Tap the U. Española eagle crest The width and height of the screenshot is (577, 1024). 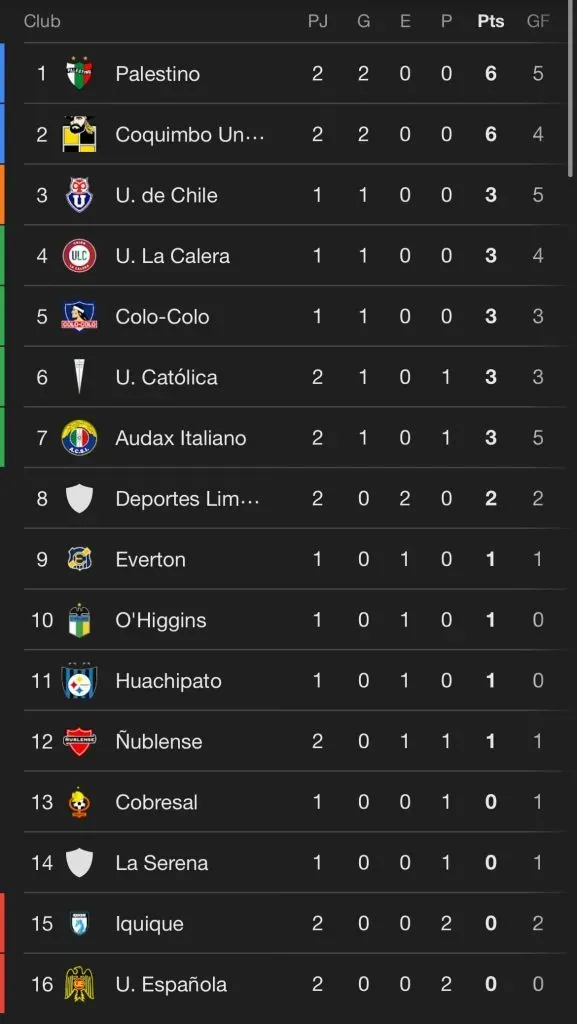[80, 984]
